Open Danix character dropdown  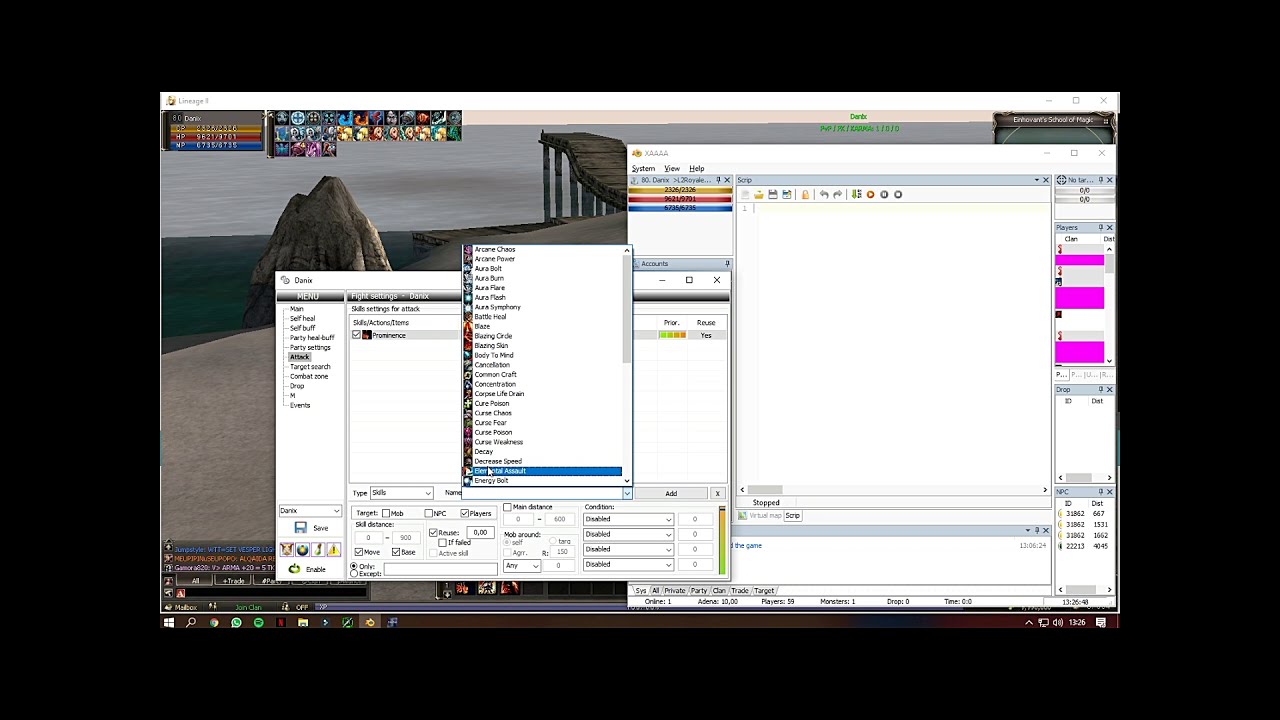[x=309, y=511]
